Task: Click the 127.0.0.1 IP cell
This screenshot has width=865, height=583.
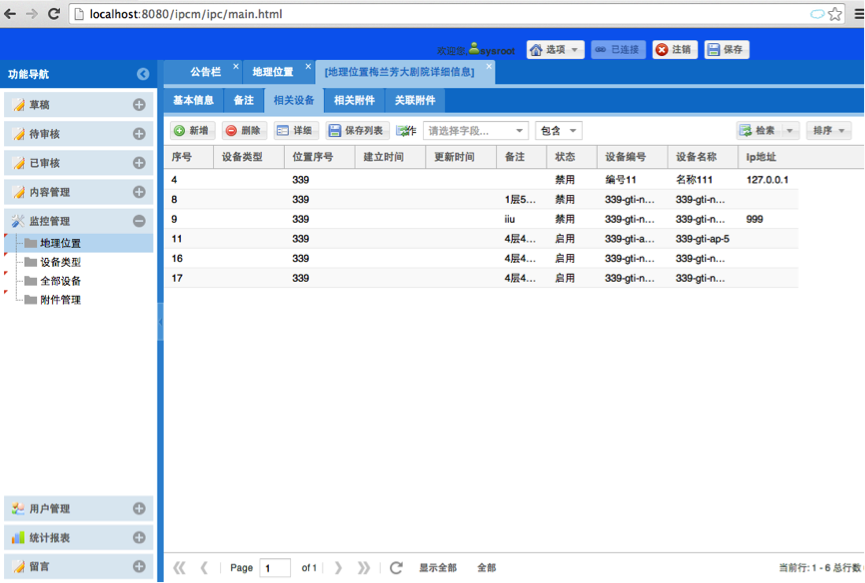Action: pyautogui.click(x=767, y=180)
